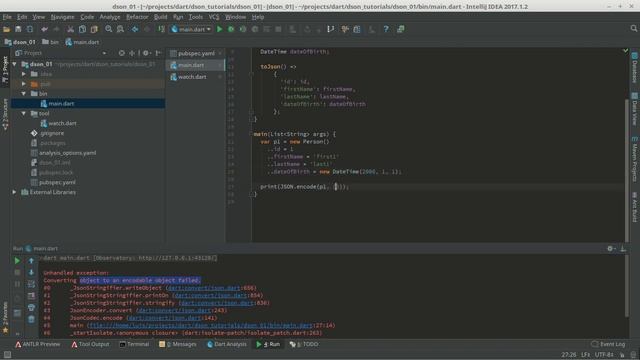Image resolution: width=640 pixels, height=360 pixels.
Task: Click the Search Everywhere magnifier icon
Action: tap(633, 28)
